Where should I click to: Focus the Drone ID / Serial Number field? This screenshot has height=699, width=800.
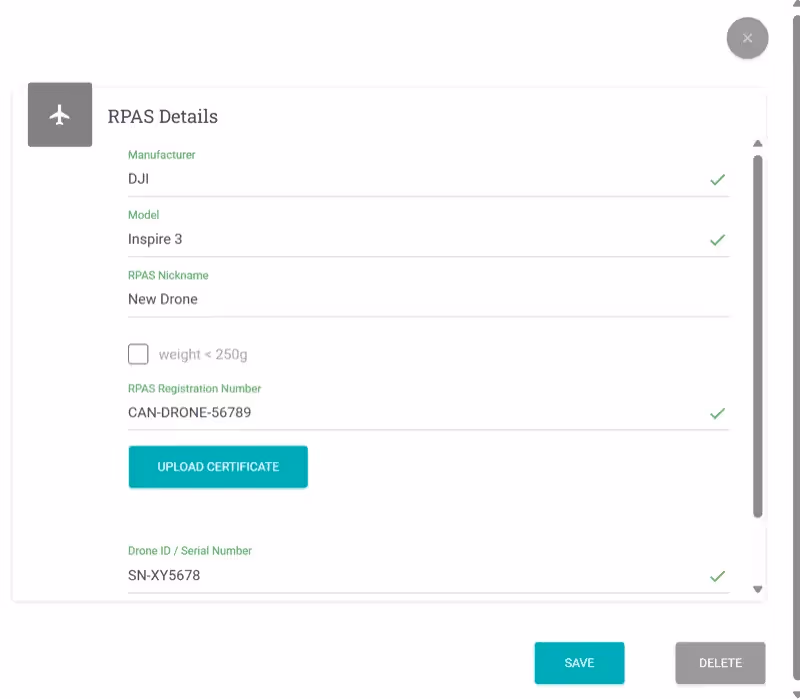[400, 575]
